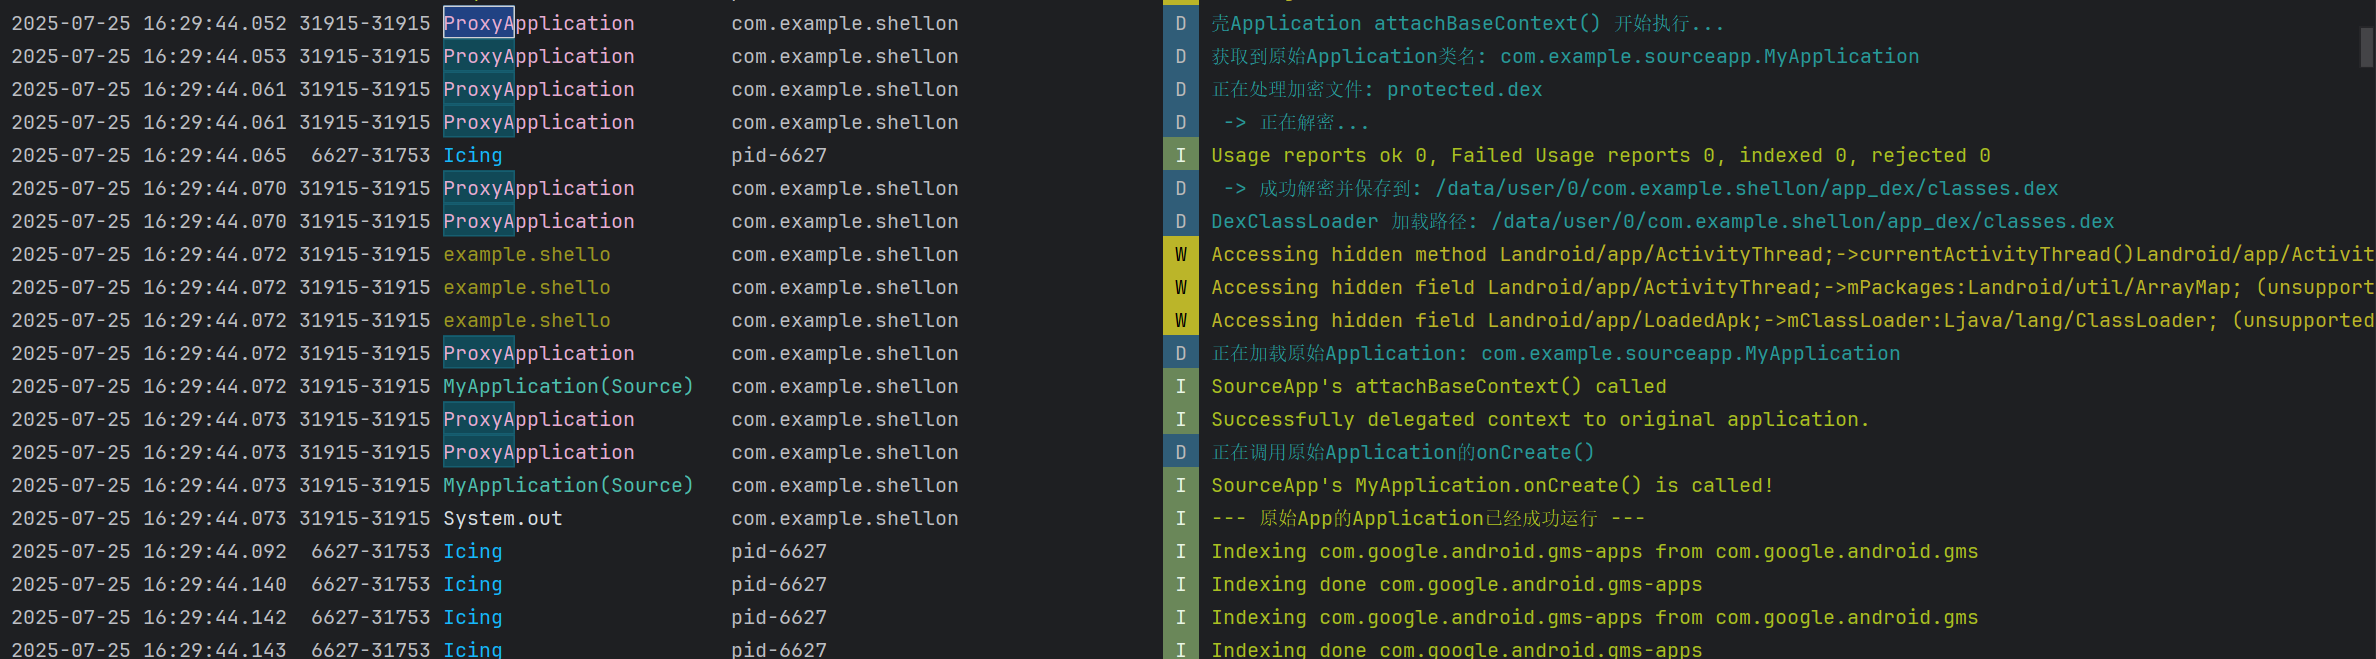The image size is (2376, 659).
Task: Click the I level badge on the 'Usage reports' row
Action: coord(1181,155)
